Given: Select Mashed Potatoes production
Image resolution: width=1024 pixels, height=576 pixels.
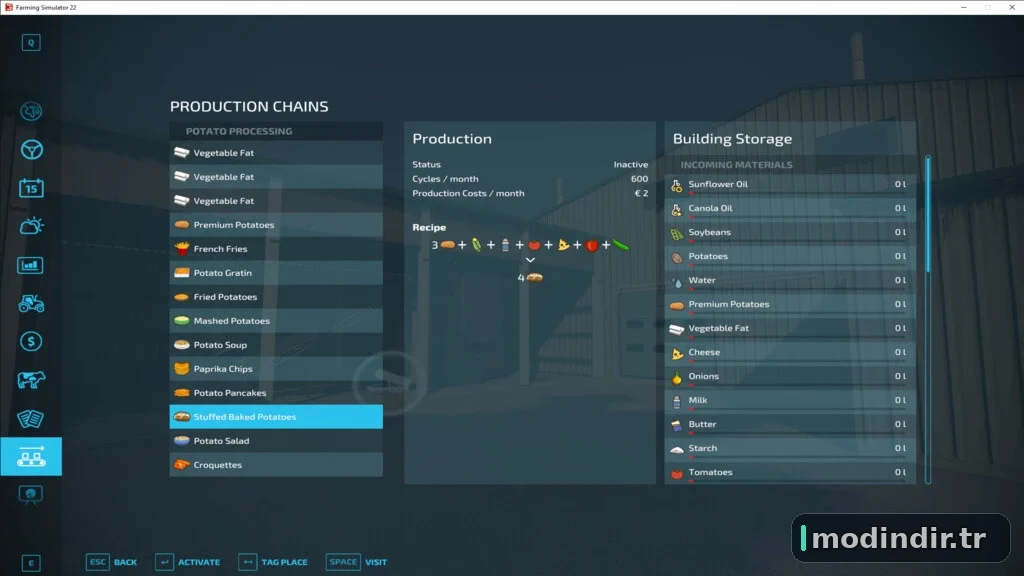Looking at the screenshot, I should 276,321.
